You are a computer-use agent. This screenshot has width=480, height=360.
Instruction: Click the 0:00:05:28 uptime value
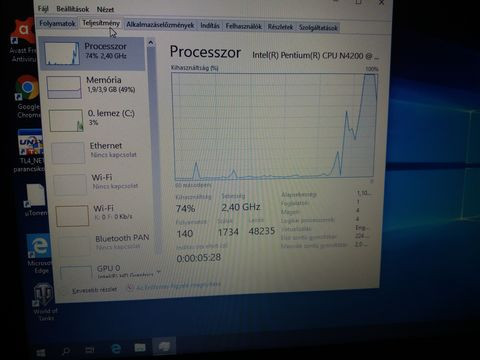[x=199, y=258]
